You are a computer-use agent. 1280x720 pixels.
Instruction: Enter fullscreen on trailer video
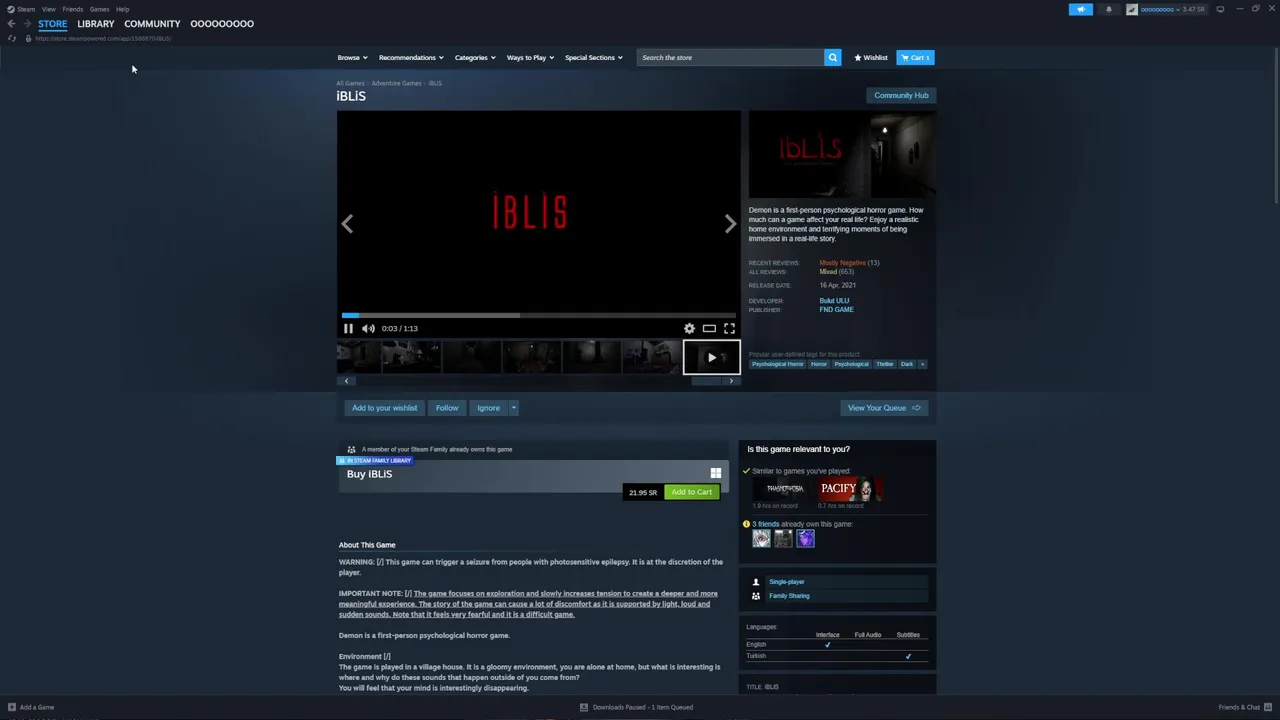[729, 328]
